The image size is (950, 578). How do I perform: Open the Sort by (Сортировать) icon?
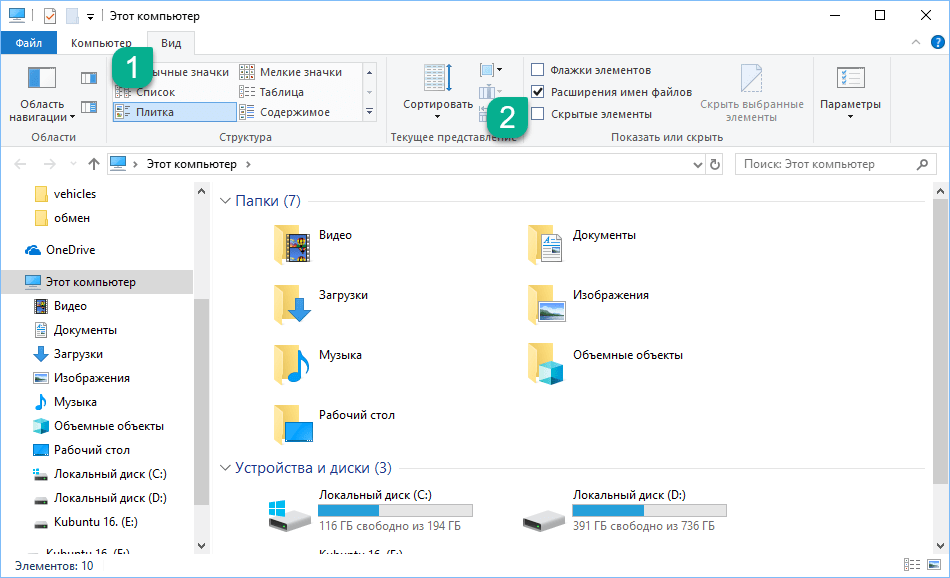point(437,80)
